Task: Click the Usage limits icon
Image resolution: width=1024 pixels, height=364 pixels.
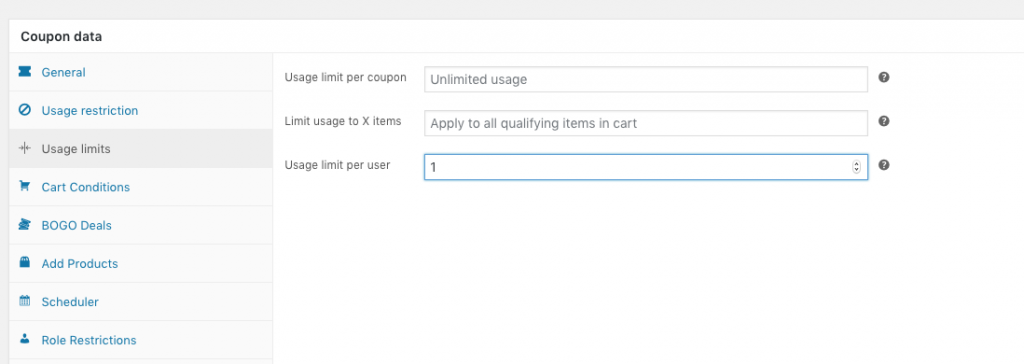Action: coord(25,148)
